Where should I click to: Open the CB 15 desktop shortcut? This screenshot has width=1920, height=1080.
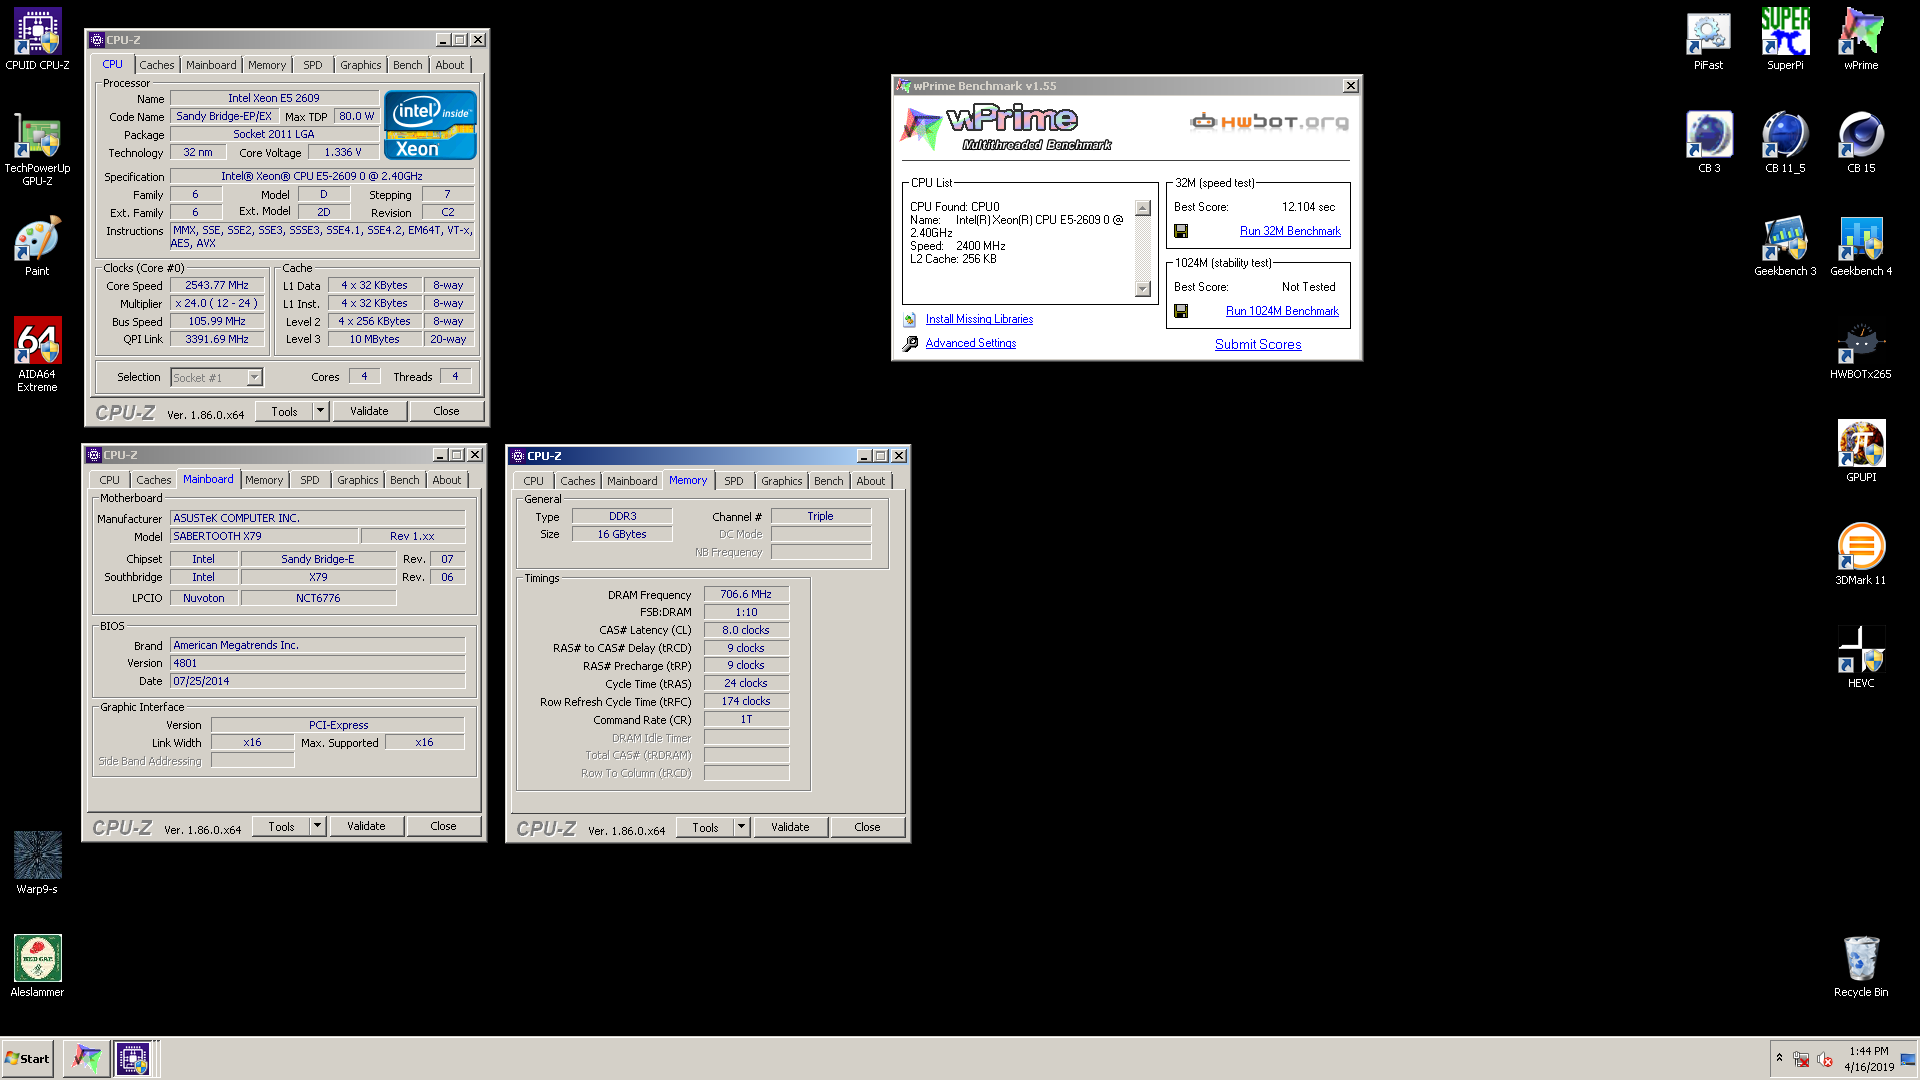[1861, 143]
